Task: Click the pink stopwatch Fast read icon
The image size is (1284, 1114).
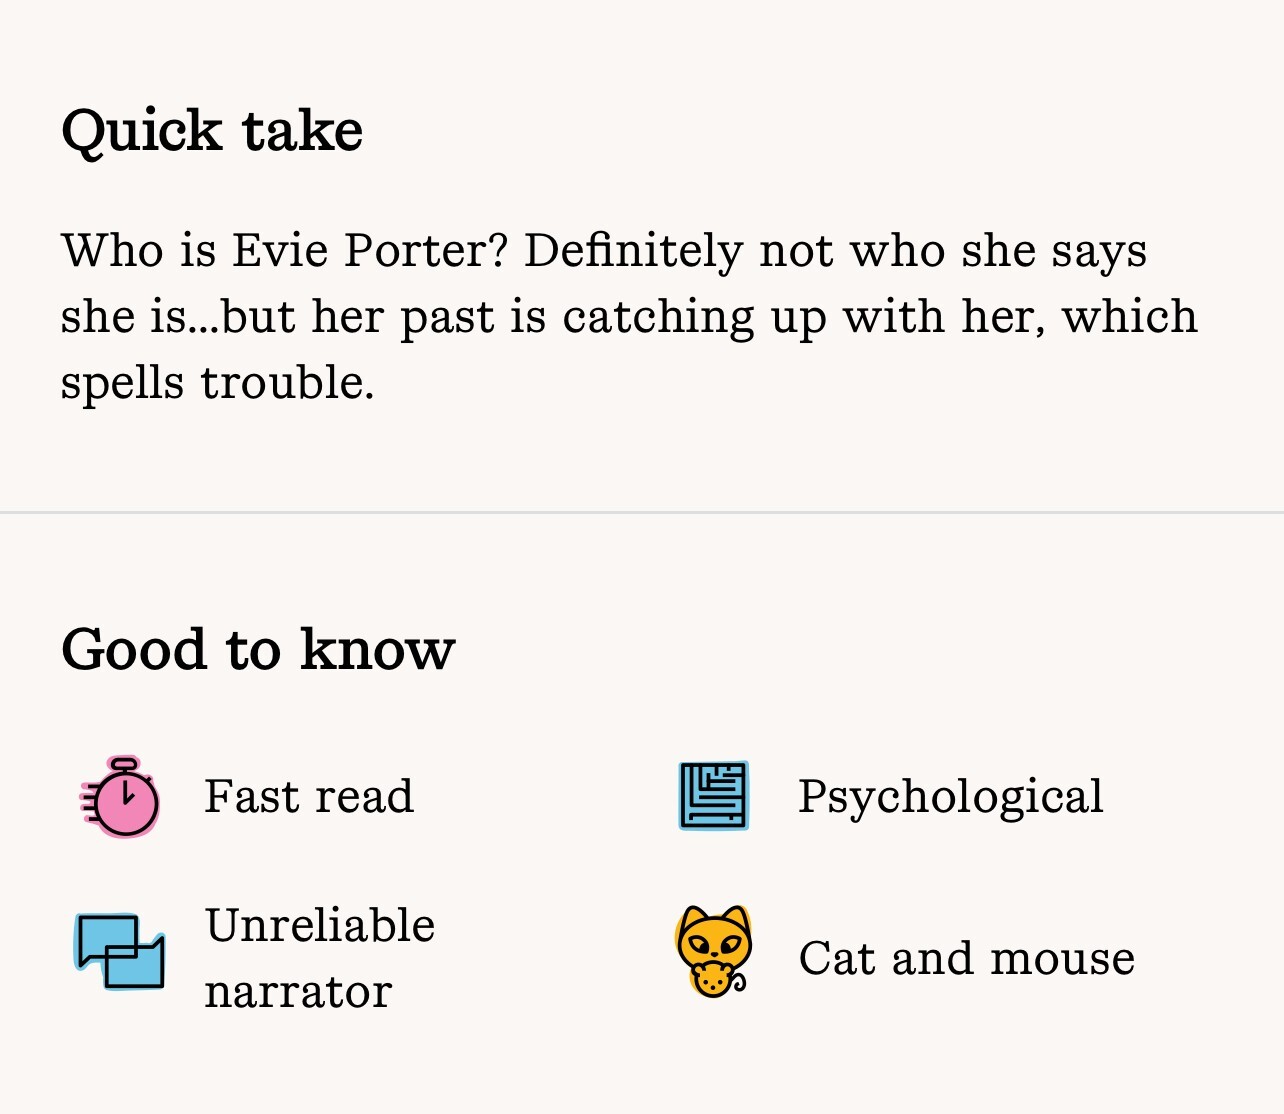Action: coord(120,796)
